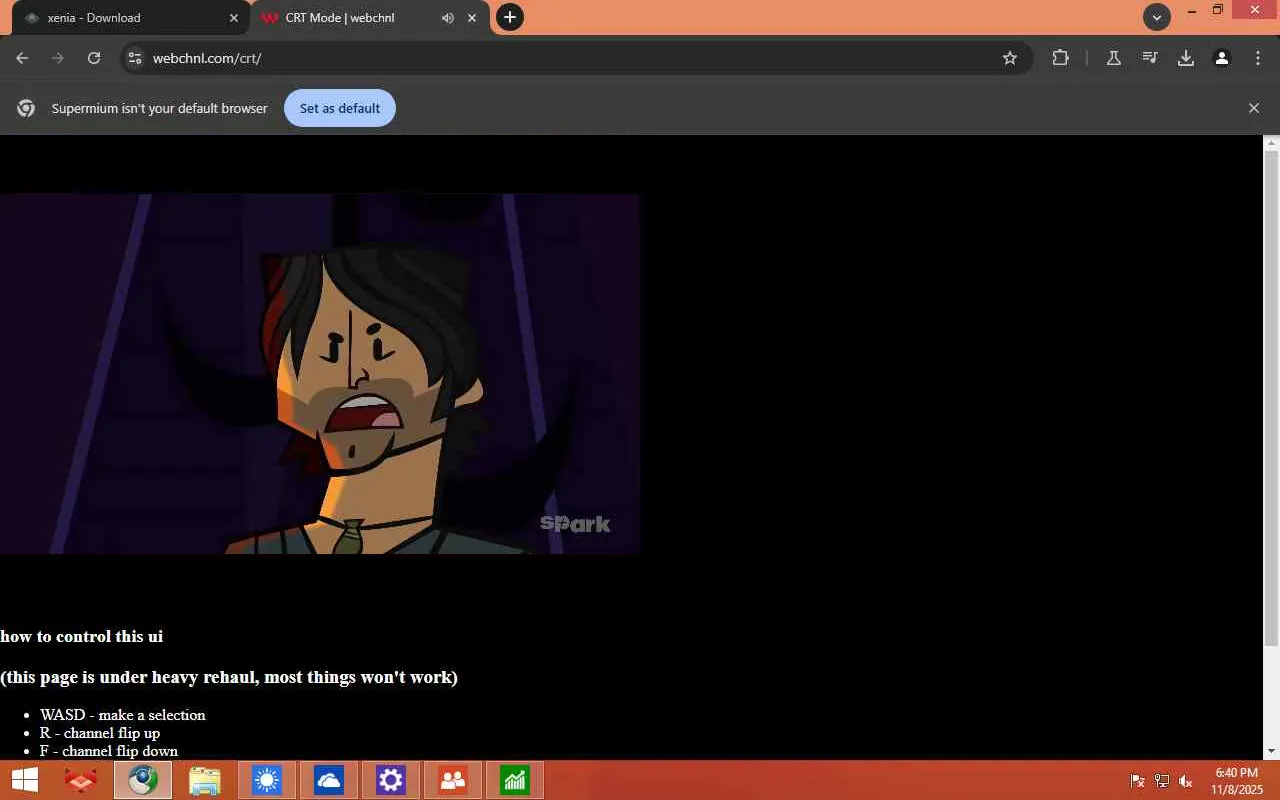Open PC Settings gear on the taskbar
Viewport: 1280px width, 800px height.
click(391, 780)
